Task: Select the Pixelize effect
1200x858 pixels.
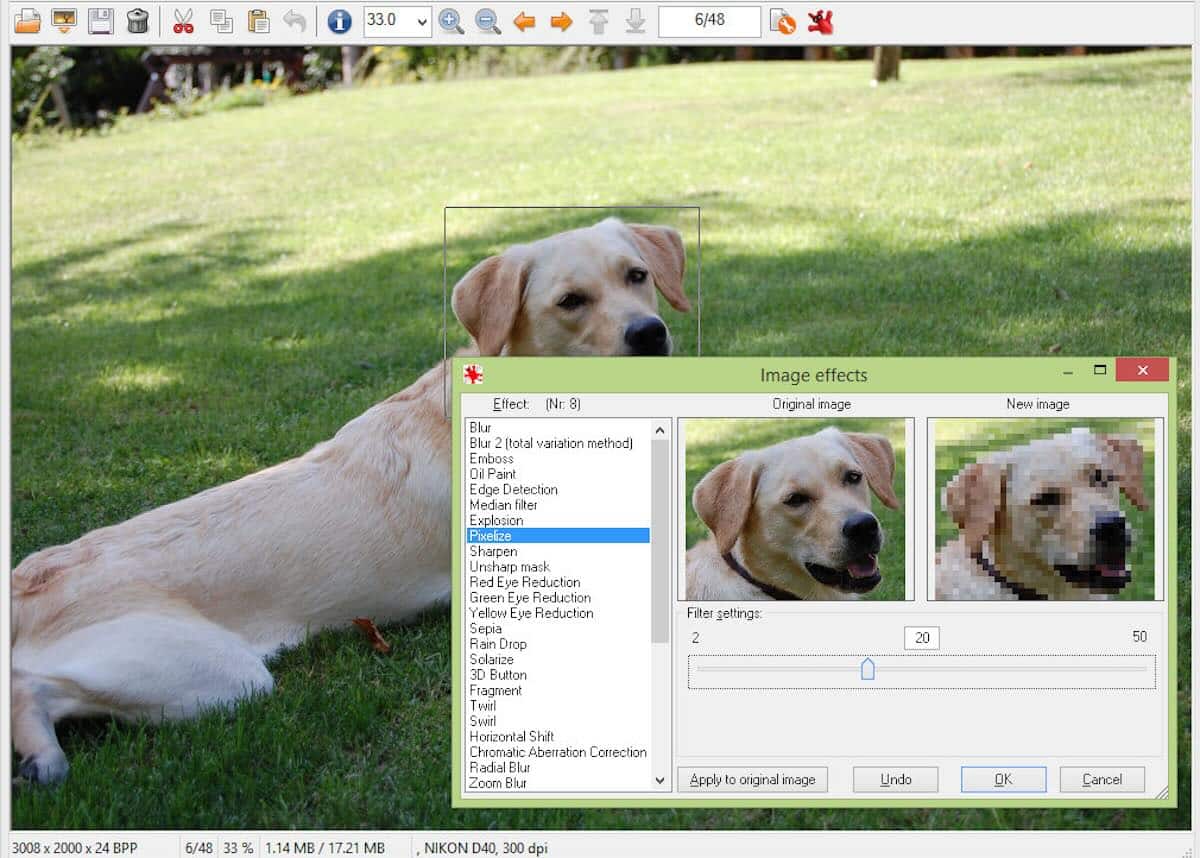Action: pos(558,536)
